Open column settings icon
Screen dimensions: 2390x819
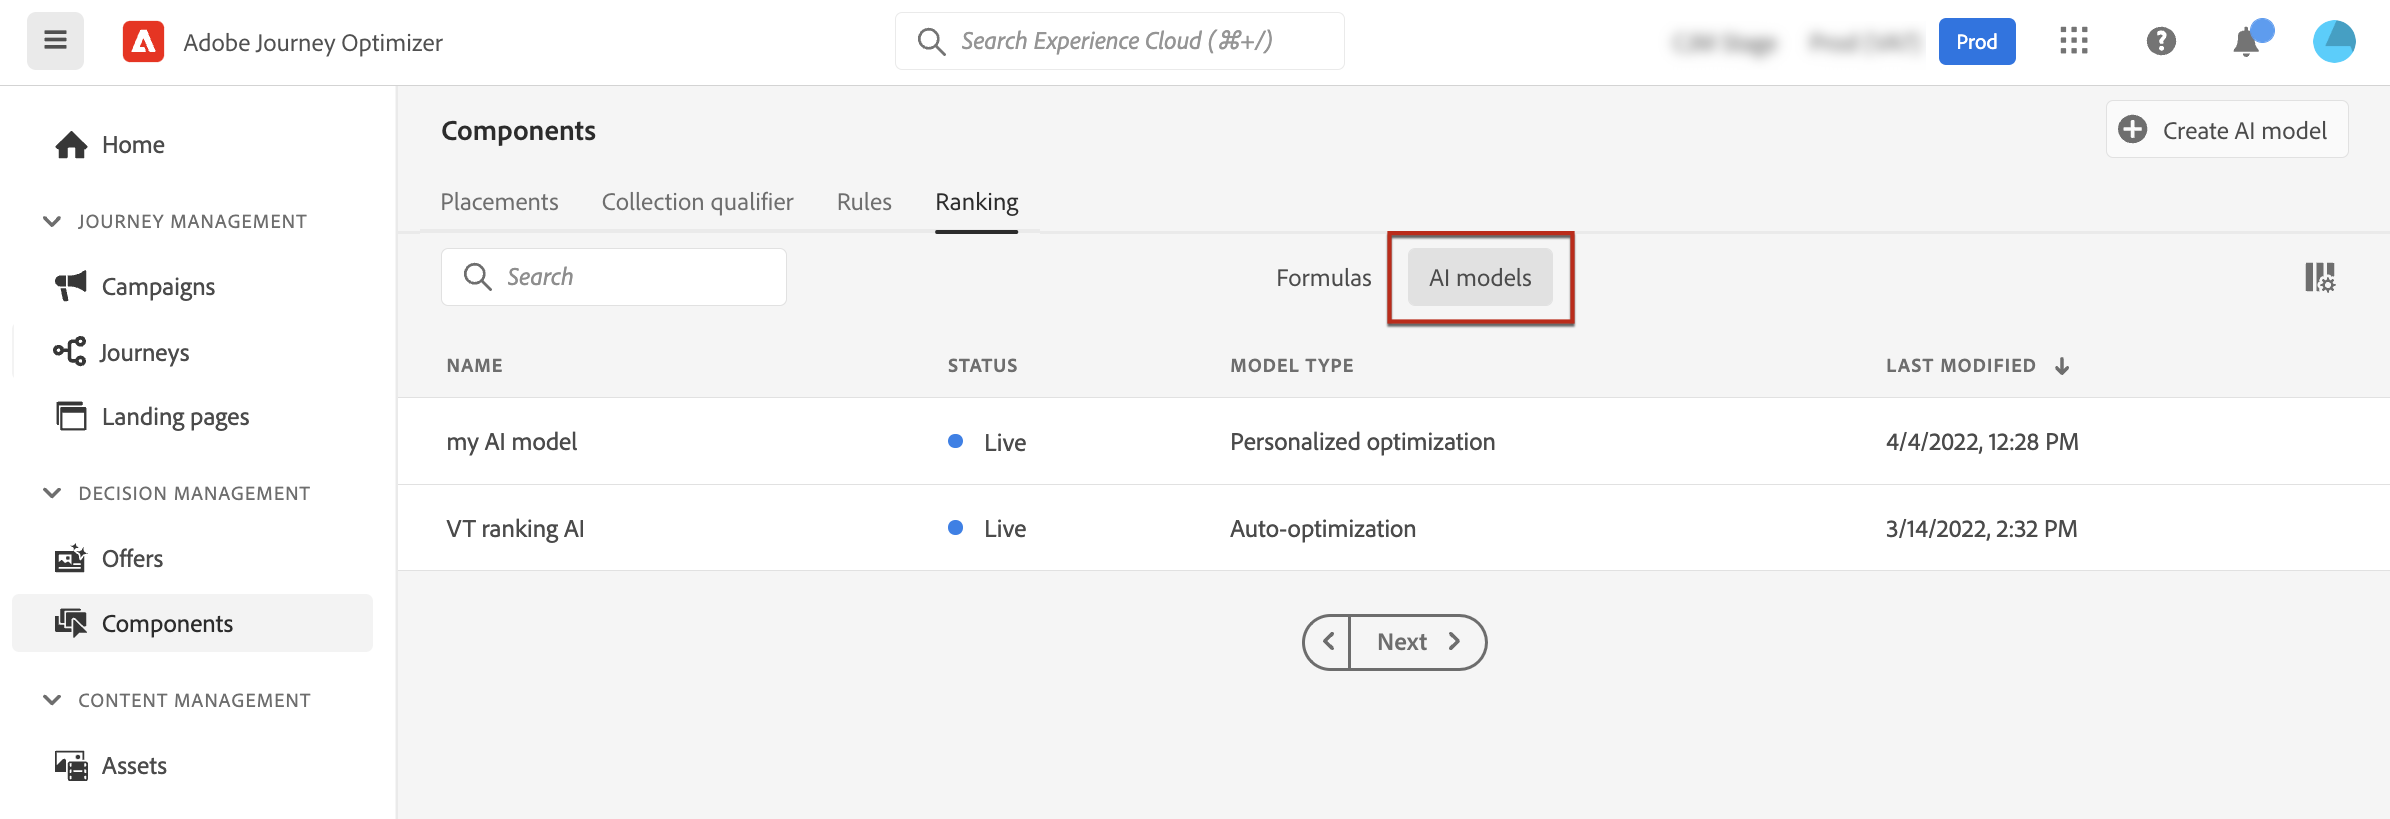(2319, 277)
